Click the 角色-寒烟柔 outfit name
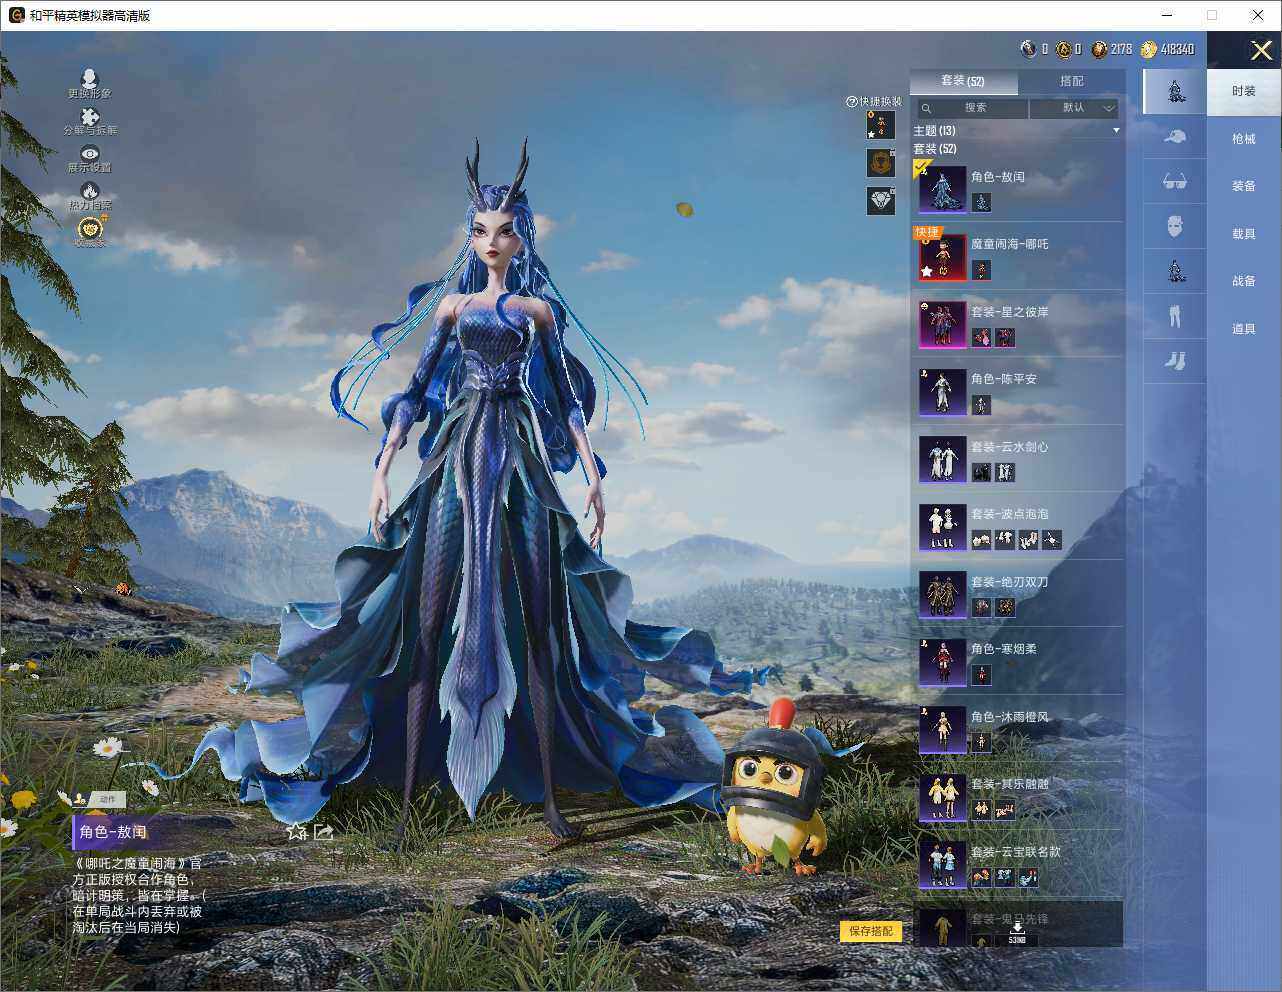This screenshot has width=1282, height=992. [1004, 649]
